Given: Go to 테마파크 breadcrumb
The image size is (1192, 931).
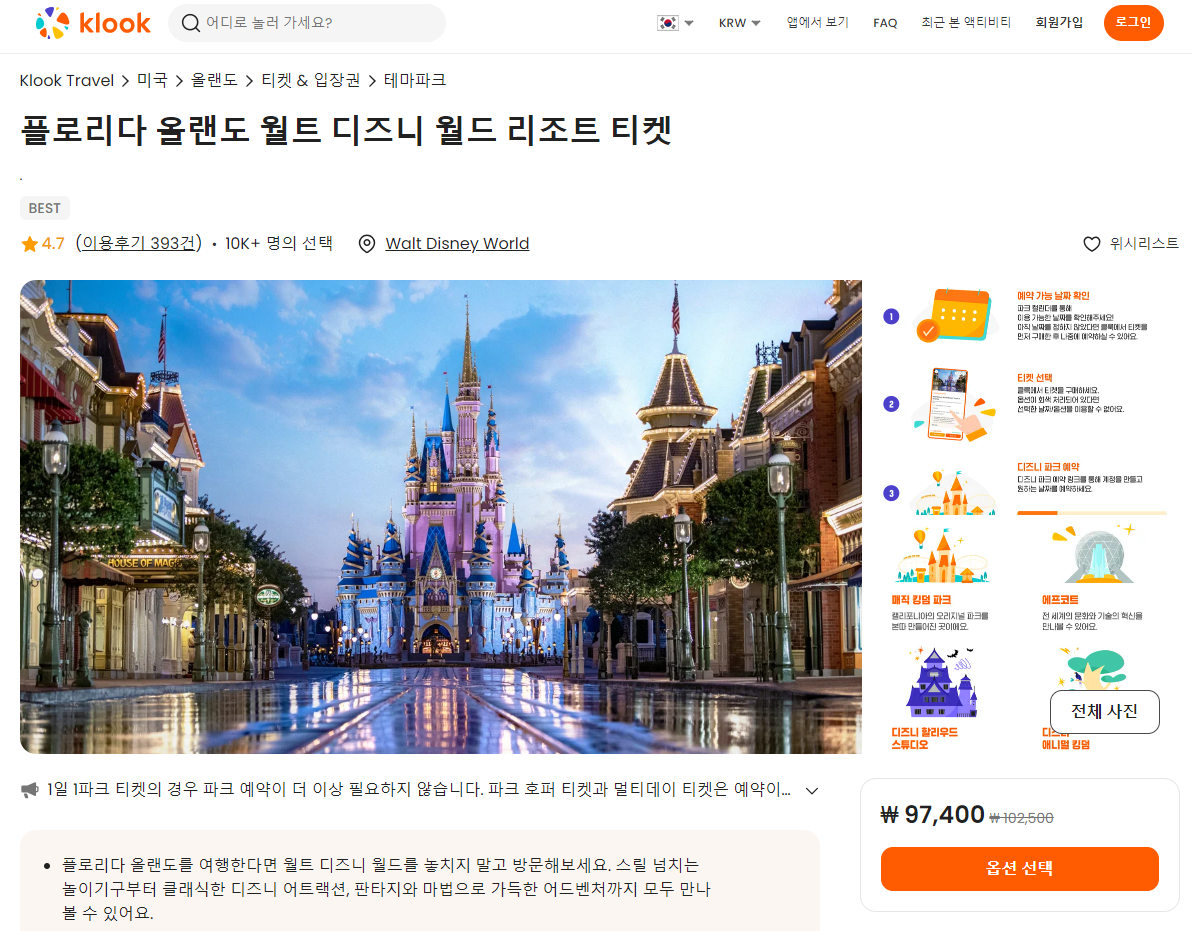Looking at the screenshot, I should coord(414,81).
